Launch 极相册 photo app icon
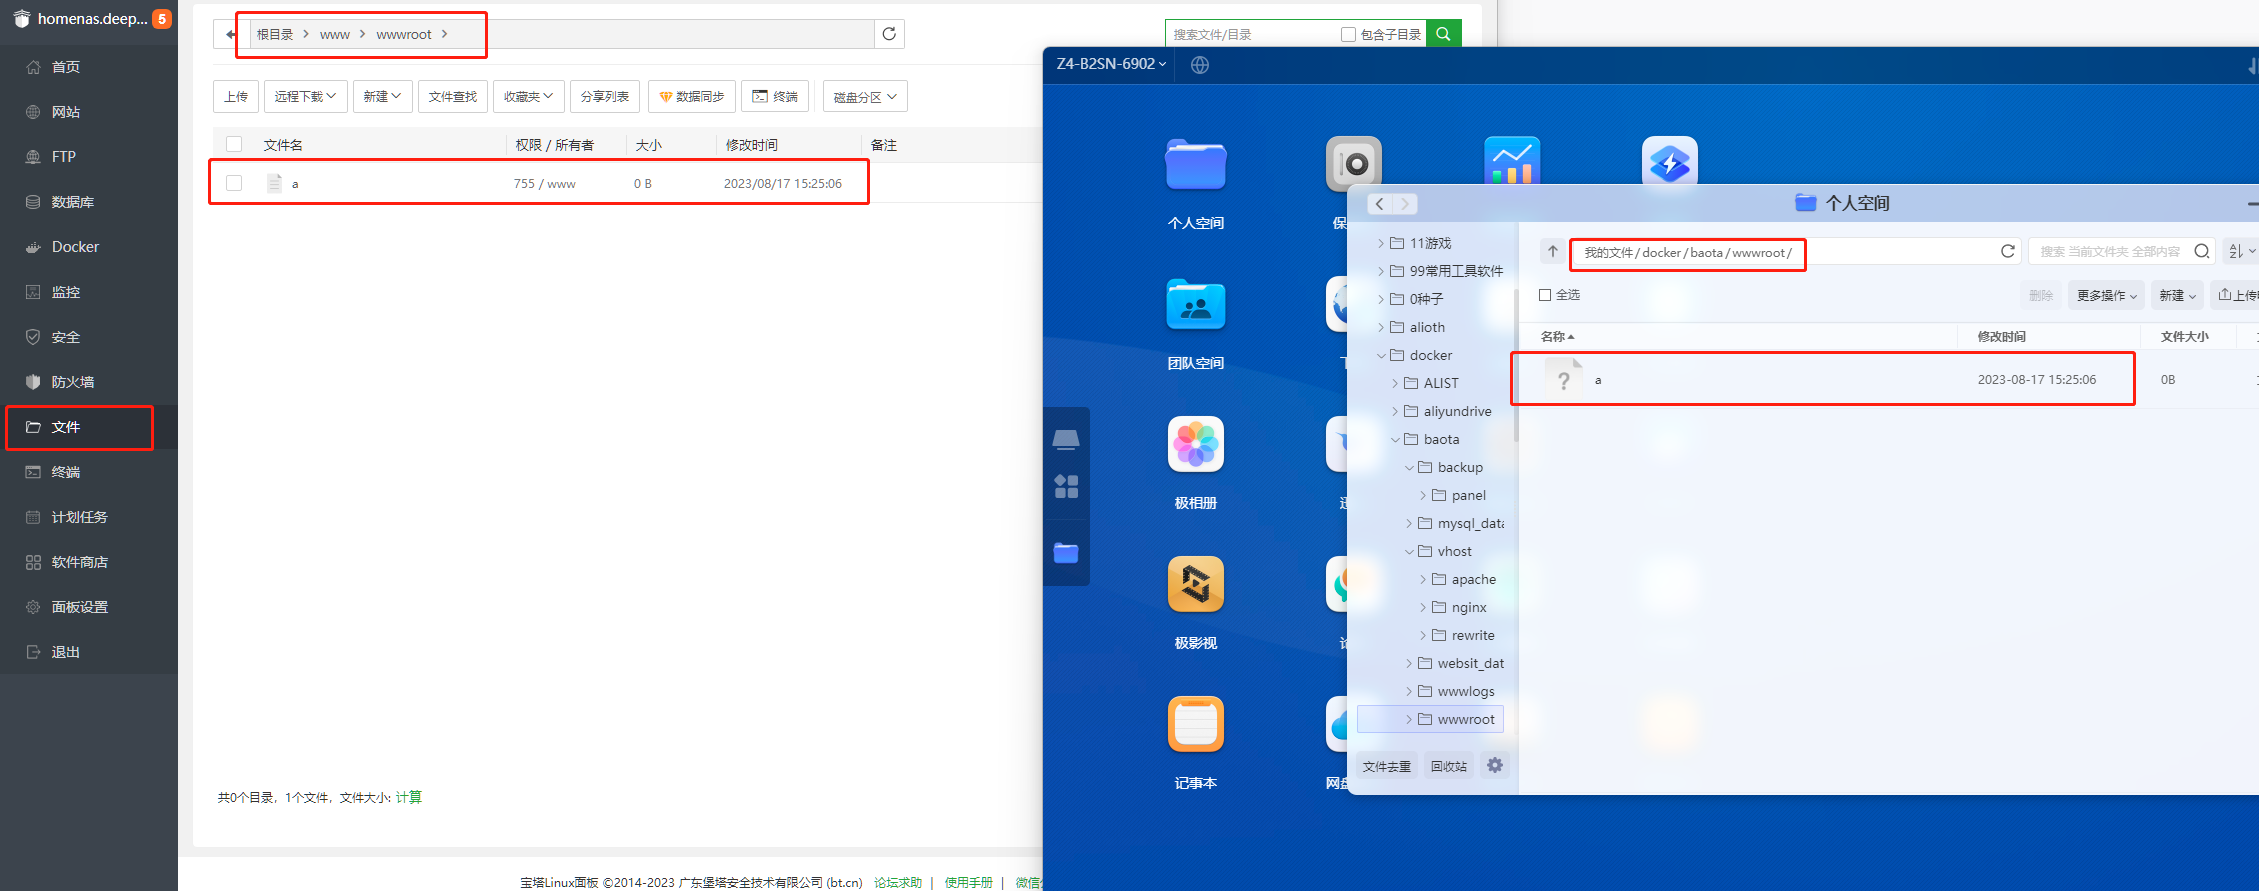The width and height of the screenshot is (2259, 891). [1196, 444]
